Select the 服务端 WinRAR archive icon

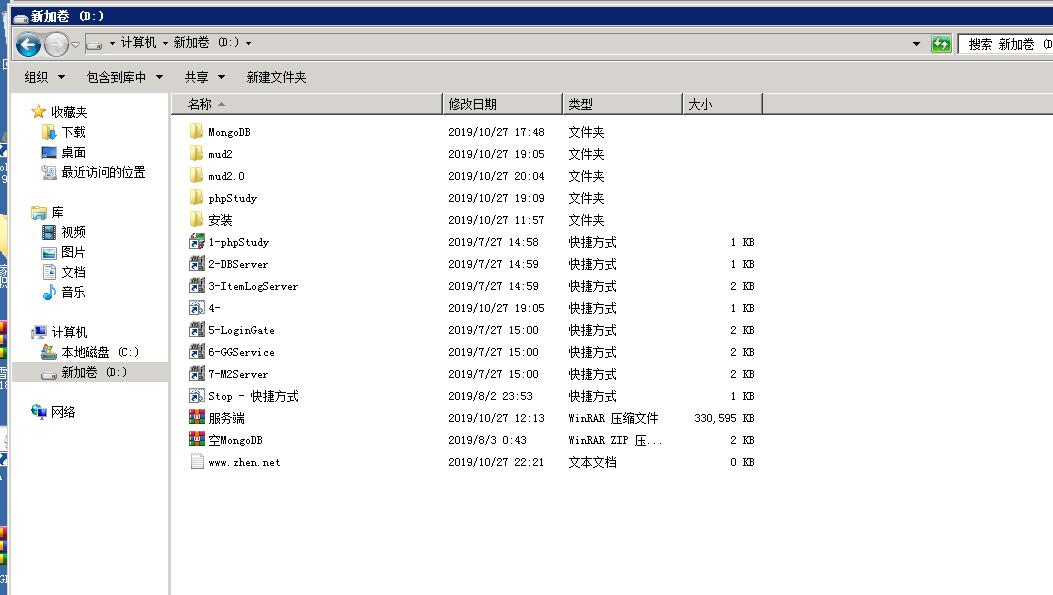[x=196, y=418]
